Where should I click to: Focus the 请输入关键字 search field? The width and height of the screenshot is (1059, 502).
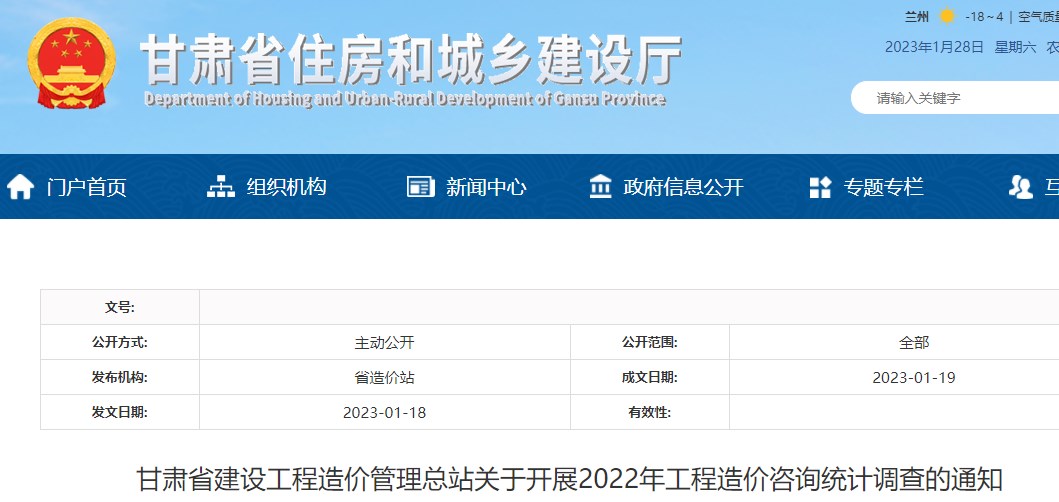coord(960,98)
